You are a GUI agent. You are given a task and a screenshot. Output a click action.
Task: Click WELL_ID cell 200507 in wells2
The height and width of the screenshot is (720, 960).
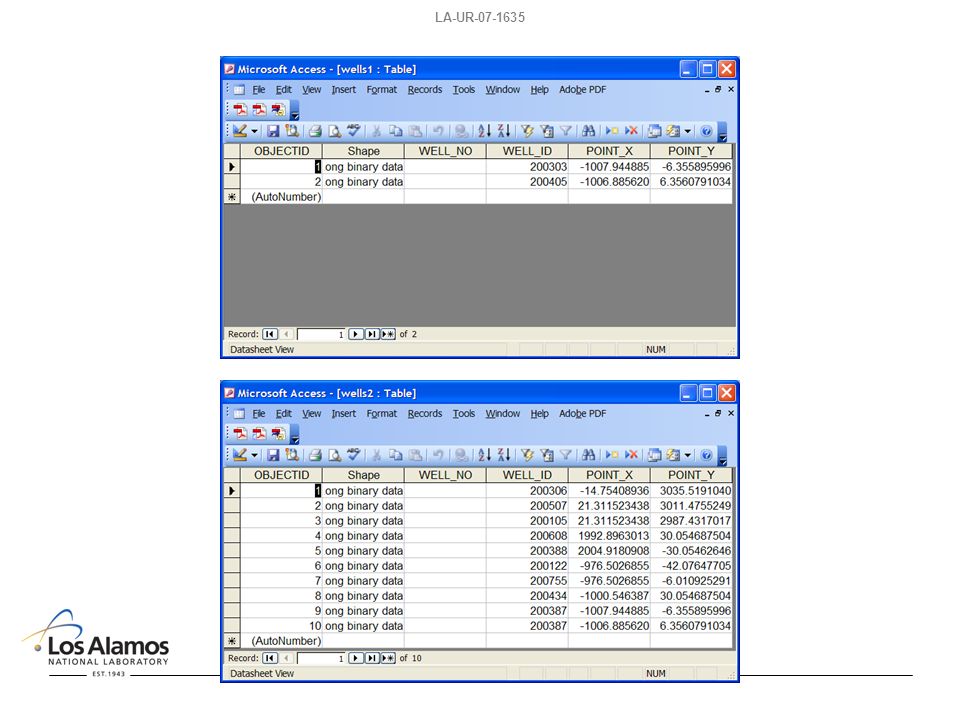pyautogui.click(x=527, y=506)
